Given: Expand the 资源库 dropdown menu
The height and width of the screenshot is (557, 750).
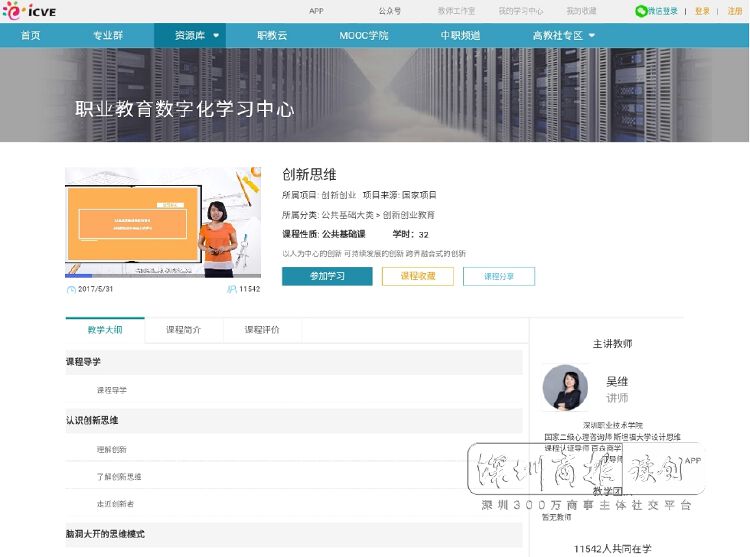Looking at the screenshot, I should point(189,35).
